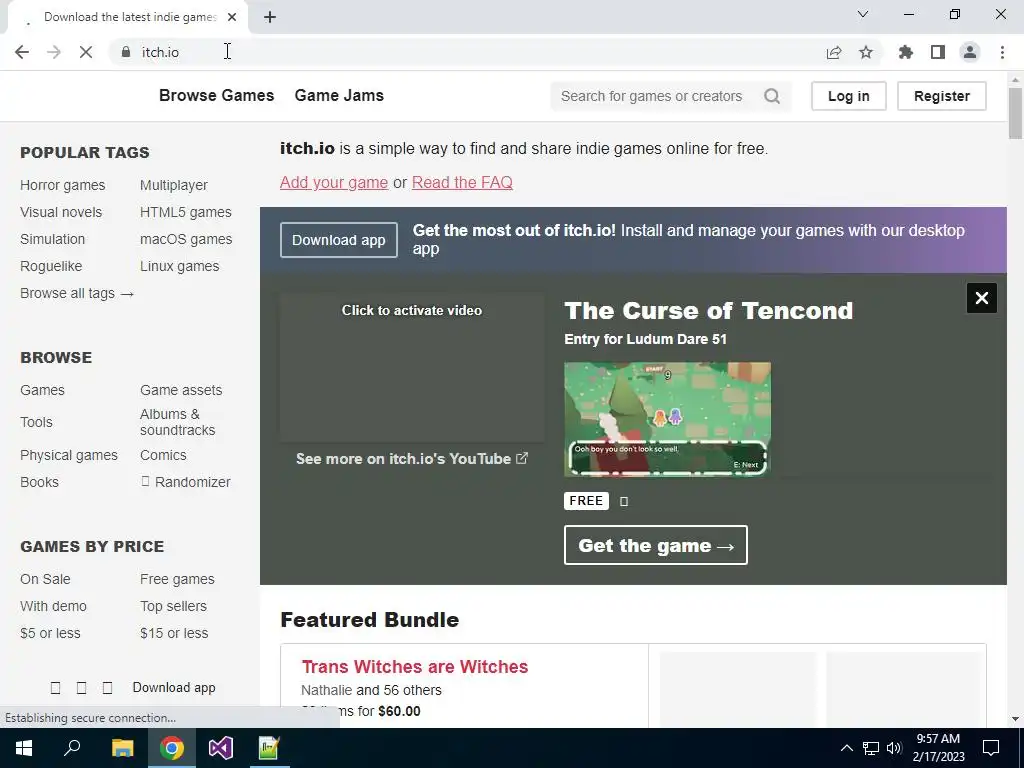Open a new tab with the plus icon

click(270, 17)
